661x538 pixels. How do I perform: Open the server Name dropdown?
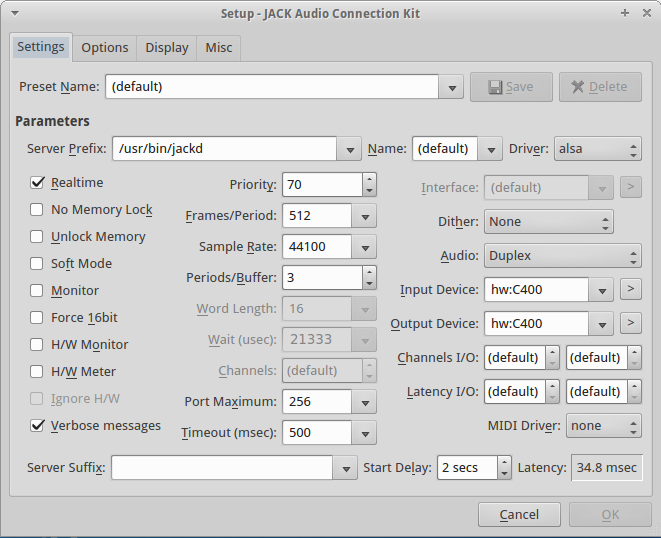[490, 149]
